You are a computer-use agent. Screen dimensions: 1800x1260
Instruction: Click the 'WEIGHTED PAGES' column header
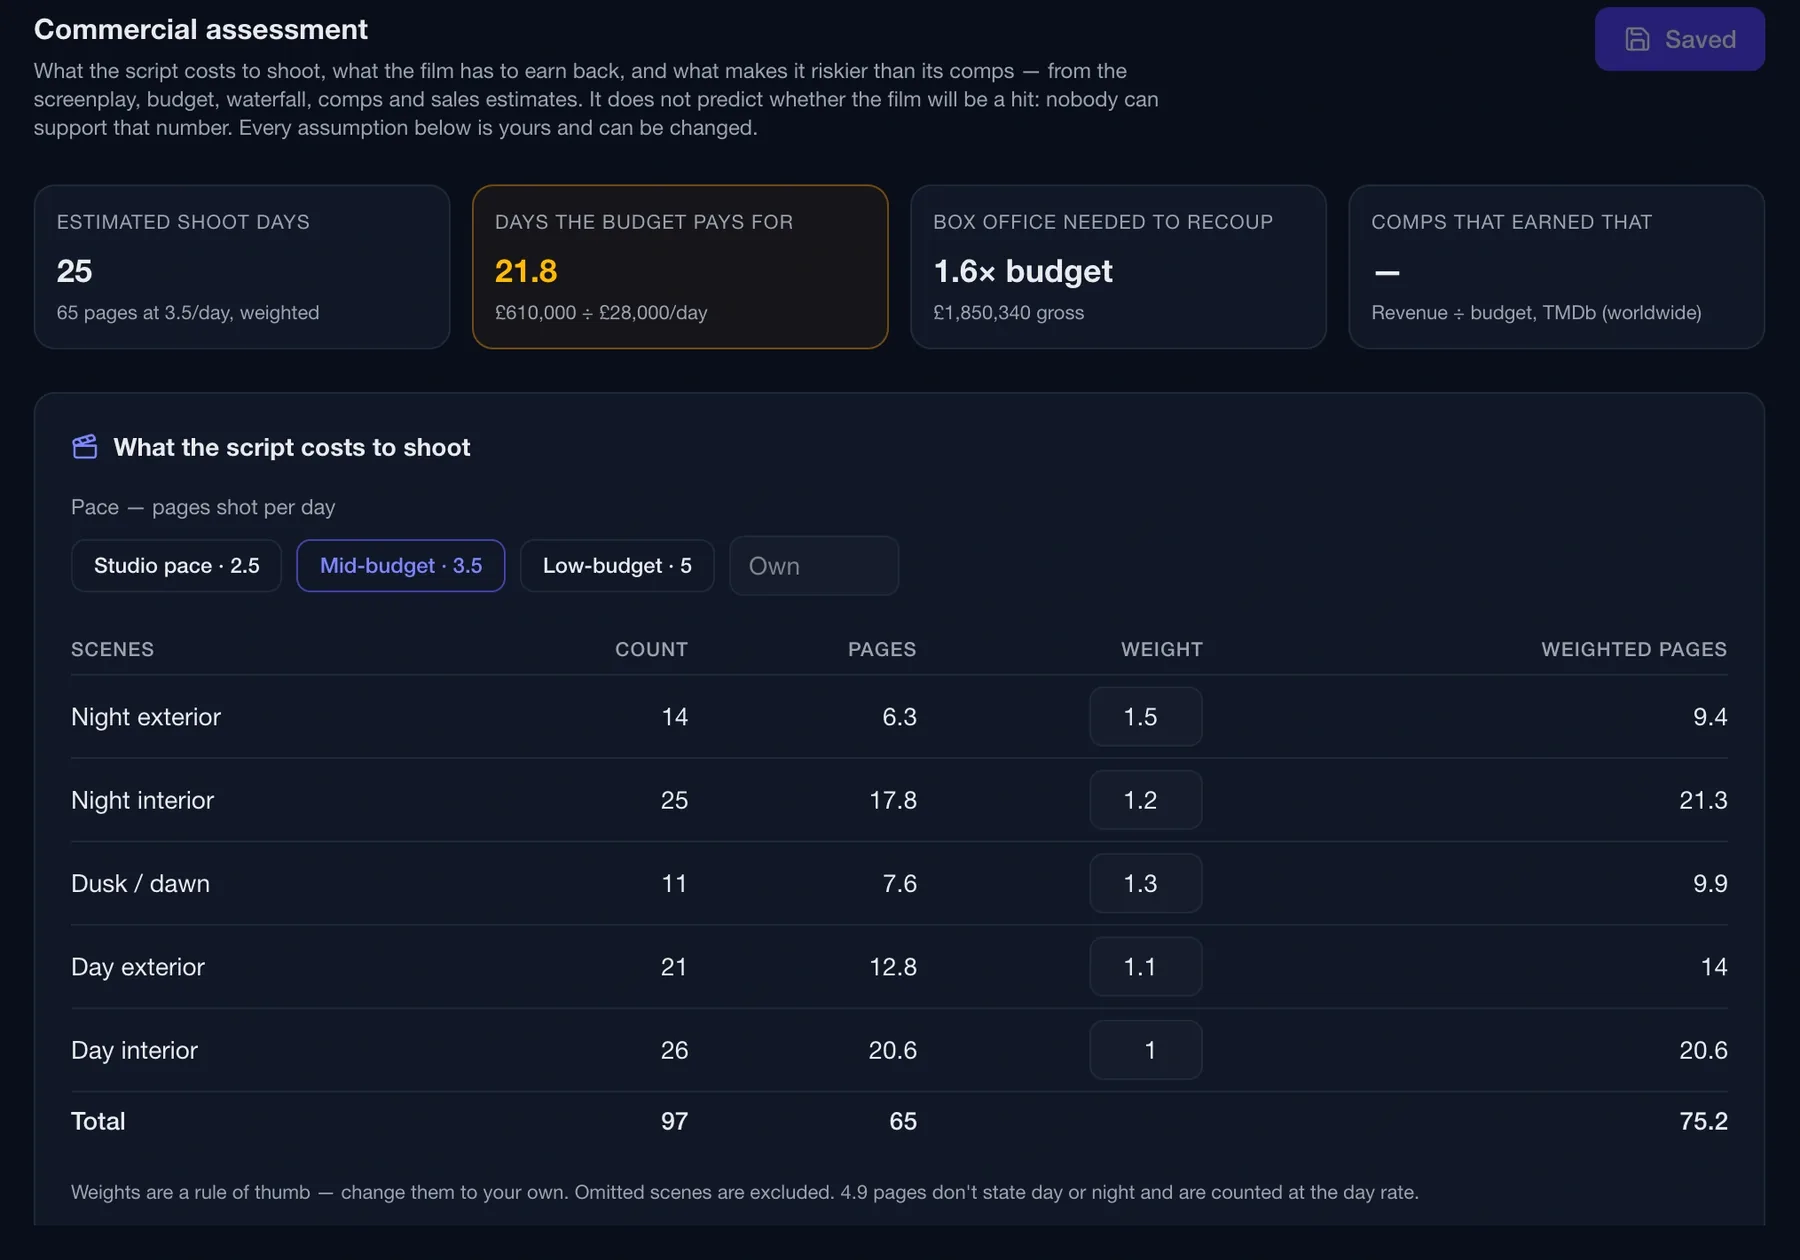1634,649
